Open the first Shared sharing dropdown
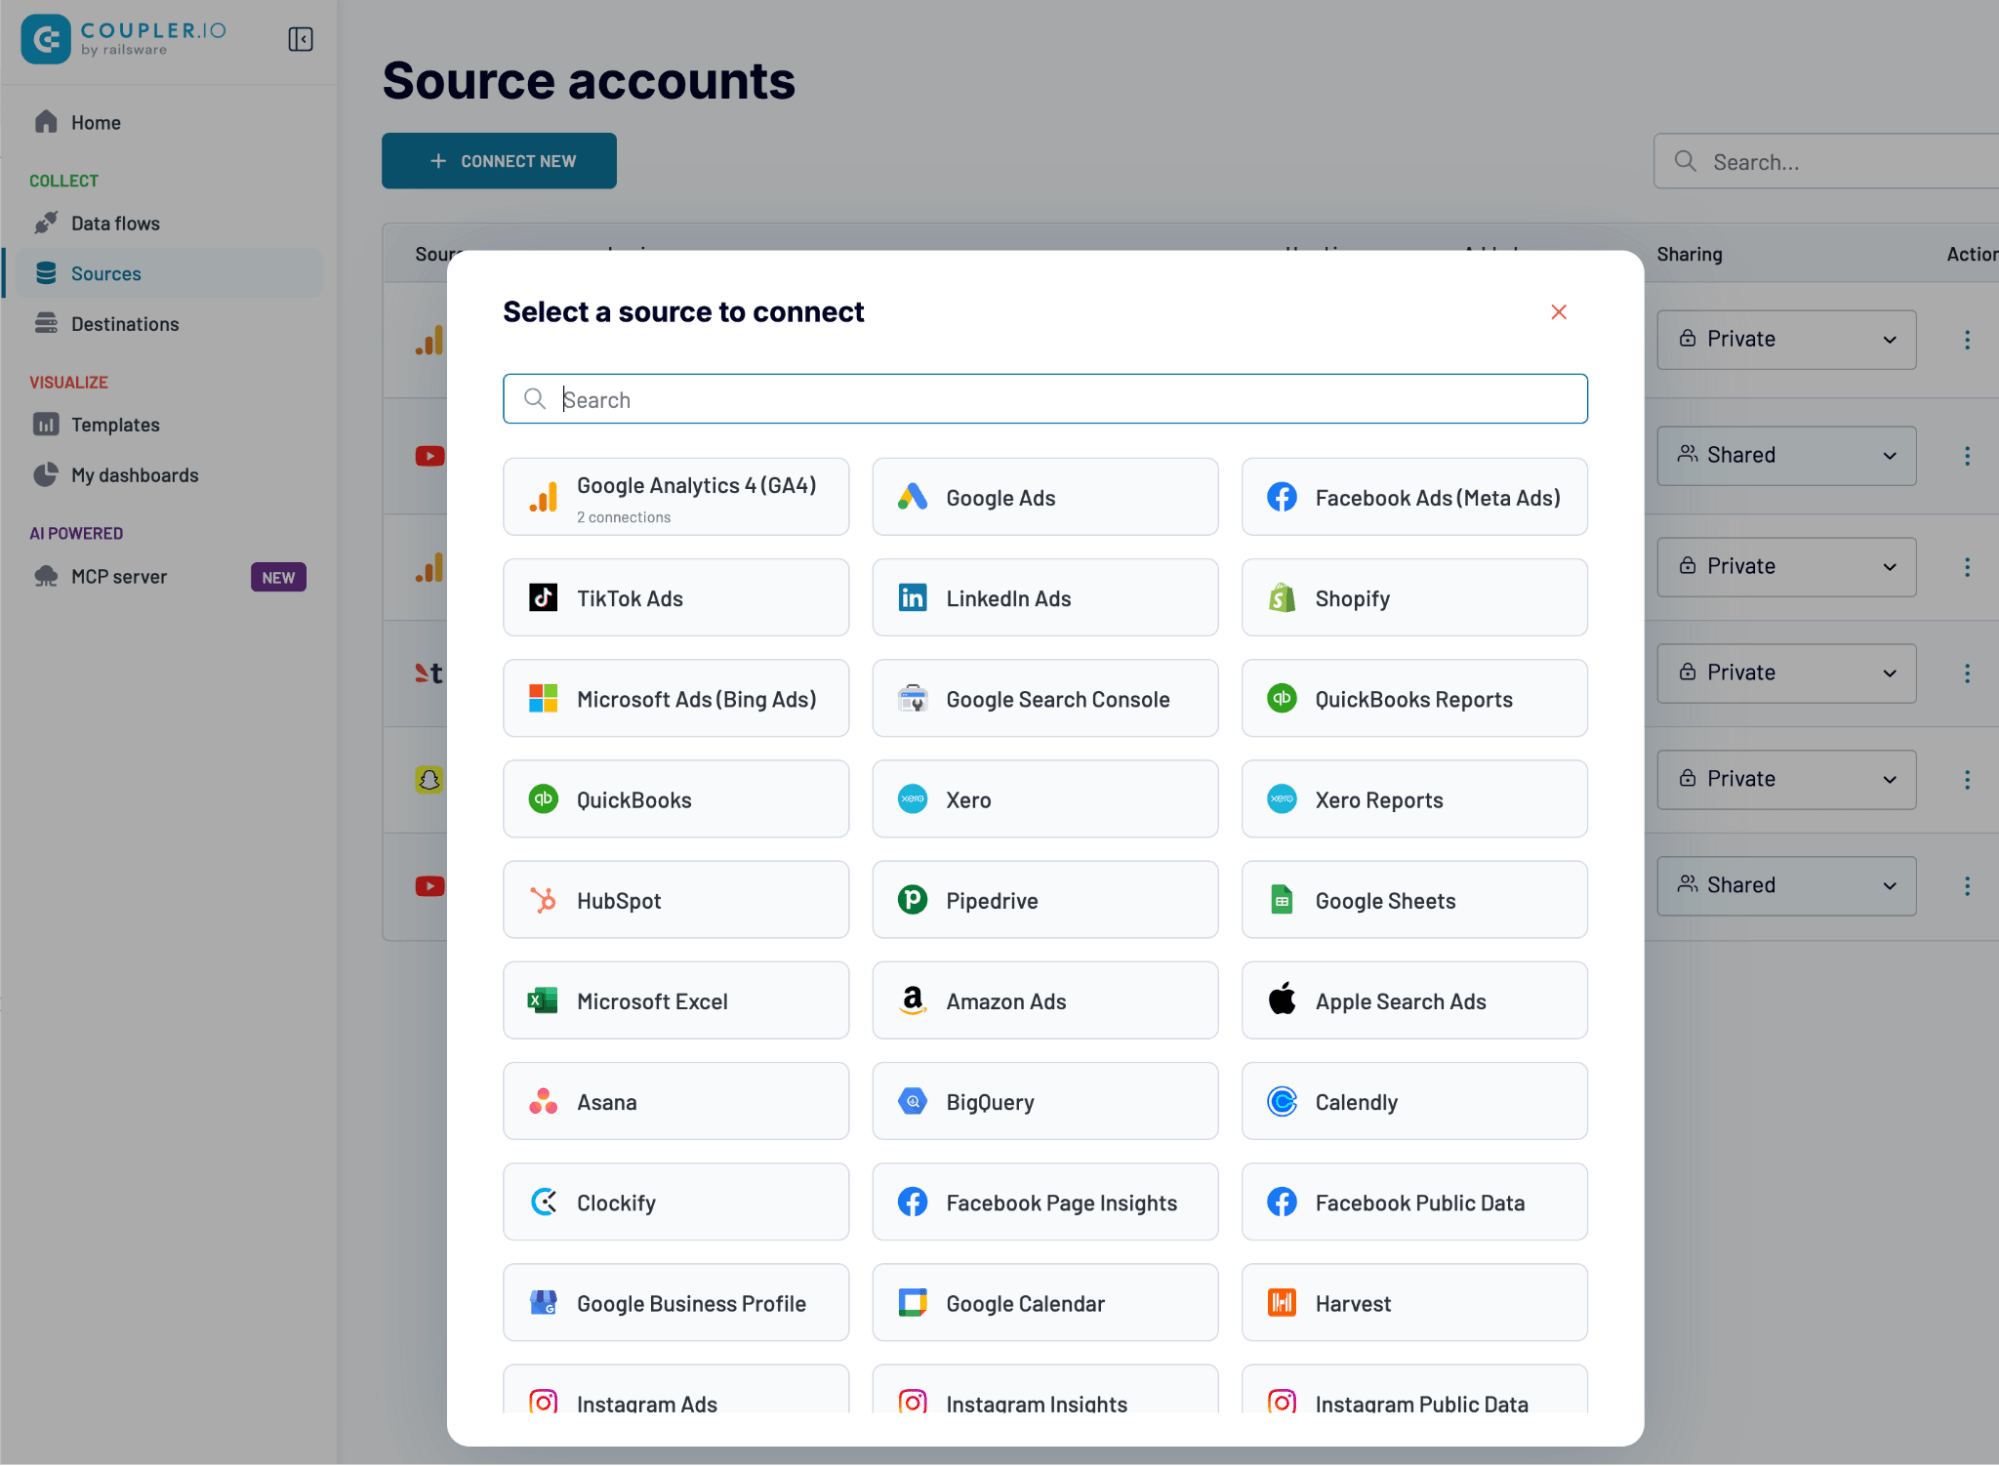 [x=1785, y=455]
